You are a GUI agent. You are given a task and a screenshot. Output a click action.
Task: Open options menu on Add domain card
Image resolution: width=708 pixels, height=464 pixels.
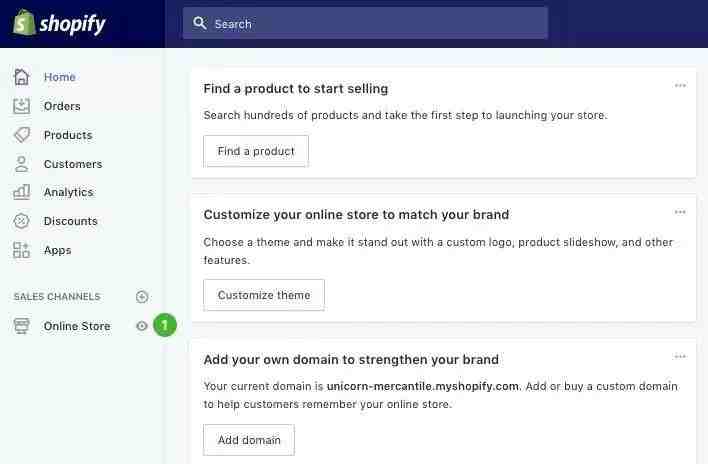(x=680, y=357)
